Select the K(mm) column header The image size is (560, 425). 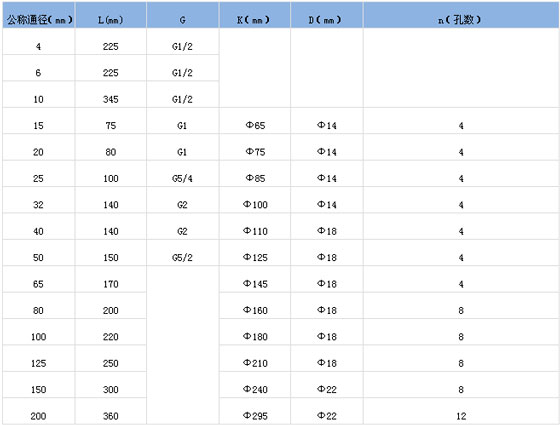click(x=255, y=15)
